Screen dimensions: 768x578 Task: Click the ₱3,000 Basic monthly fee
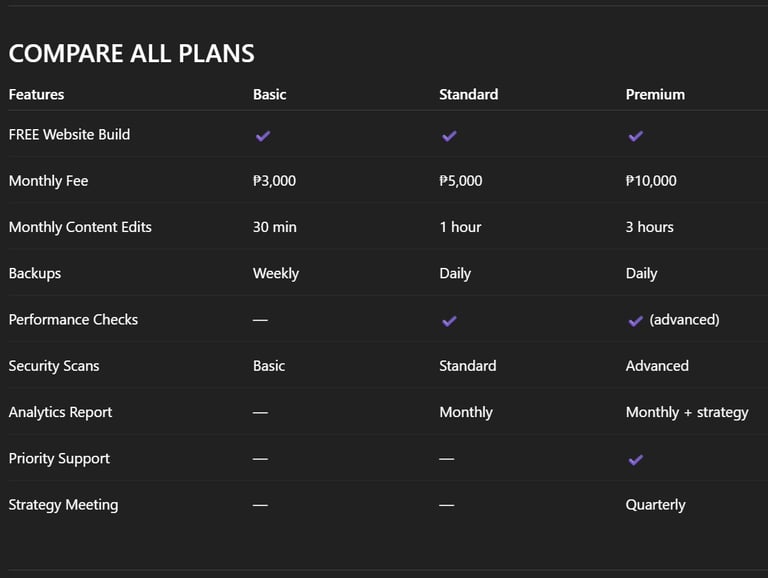click(274, 181)
